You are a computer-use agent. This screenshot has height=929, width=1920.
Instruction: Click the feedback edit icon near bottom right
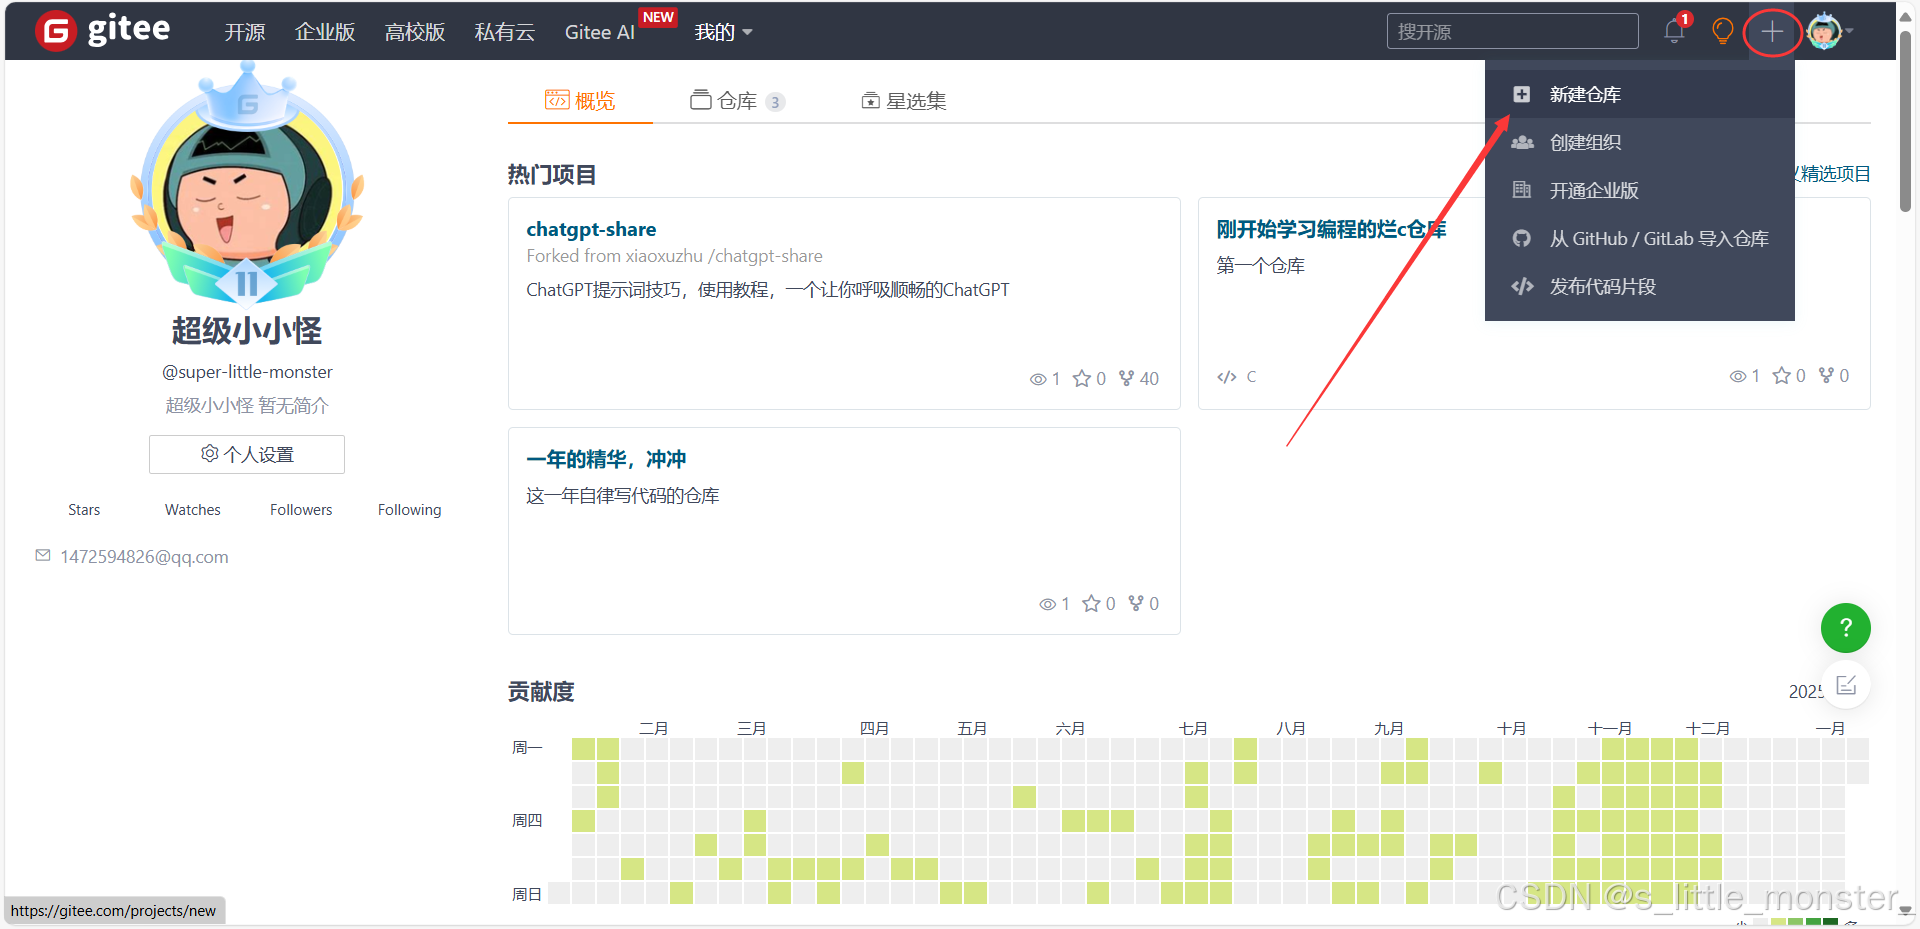coord(1847,684)
